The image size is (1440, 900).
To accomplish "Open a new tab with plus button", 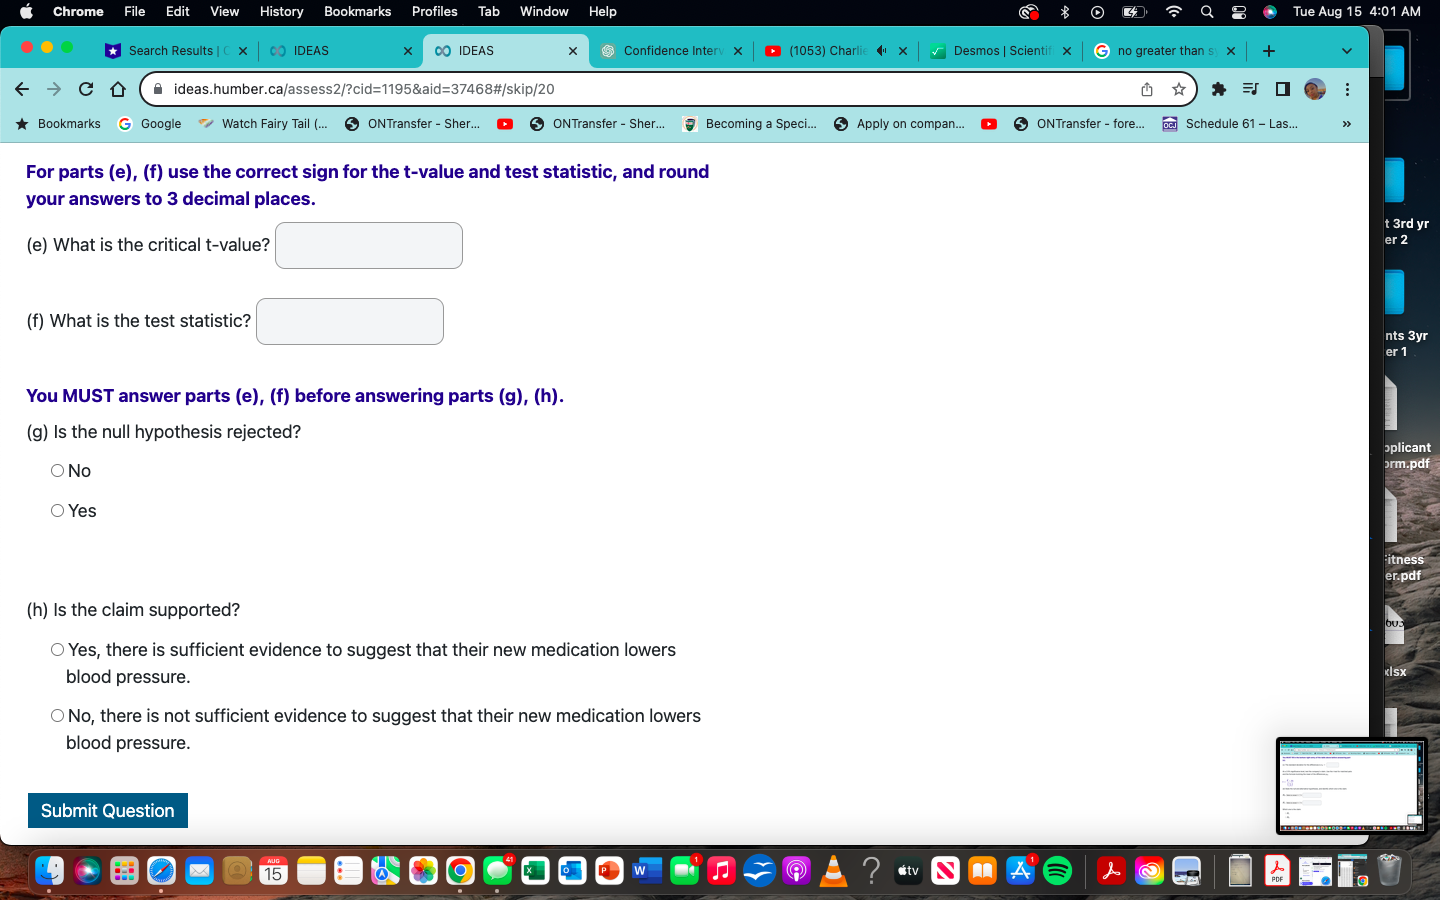I will point(1269,51).
